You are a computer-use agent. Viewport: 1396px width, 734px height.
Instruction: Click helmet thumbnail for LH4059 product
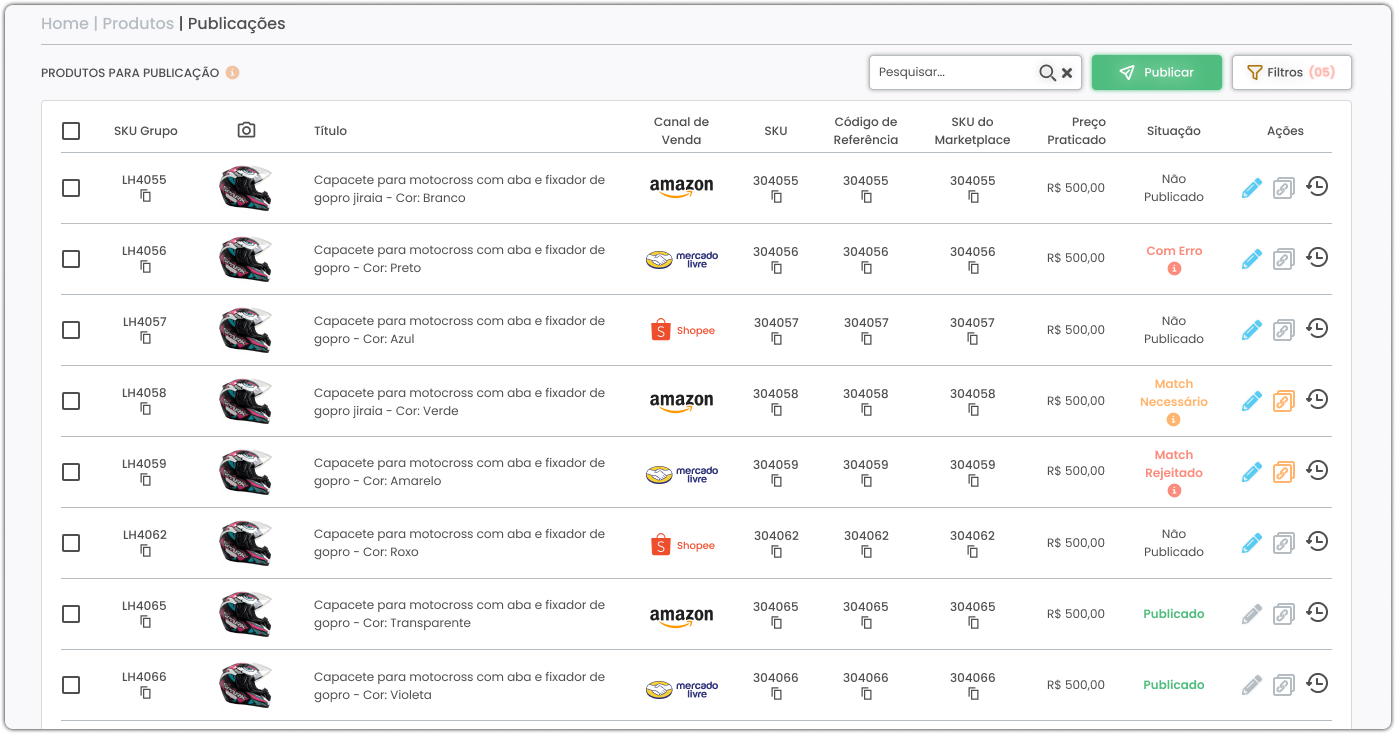(x=245, y=472)
